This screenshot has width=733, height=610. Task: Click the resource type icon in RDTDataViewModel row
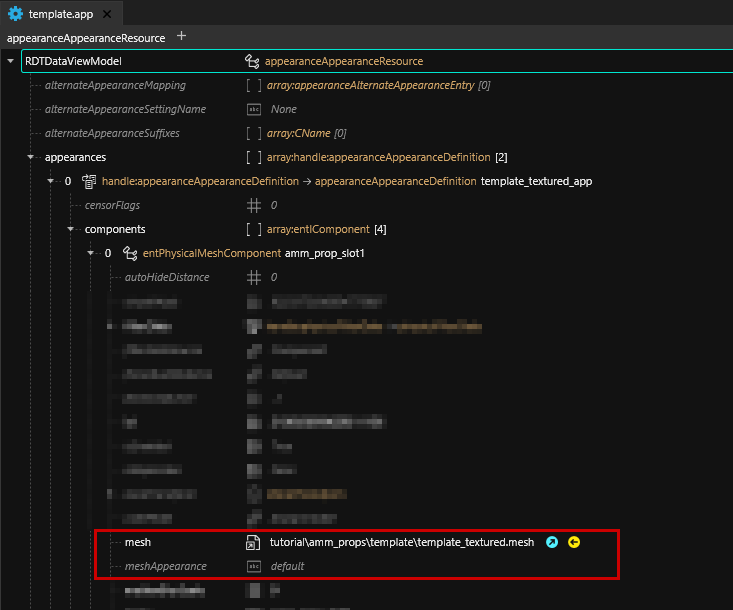click(252, 61)
